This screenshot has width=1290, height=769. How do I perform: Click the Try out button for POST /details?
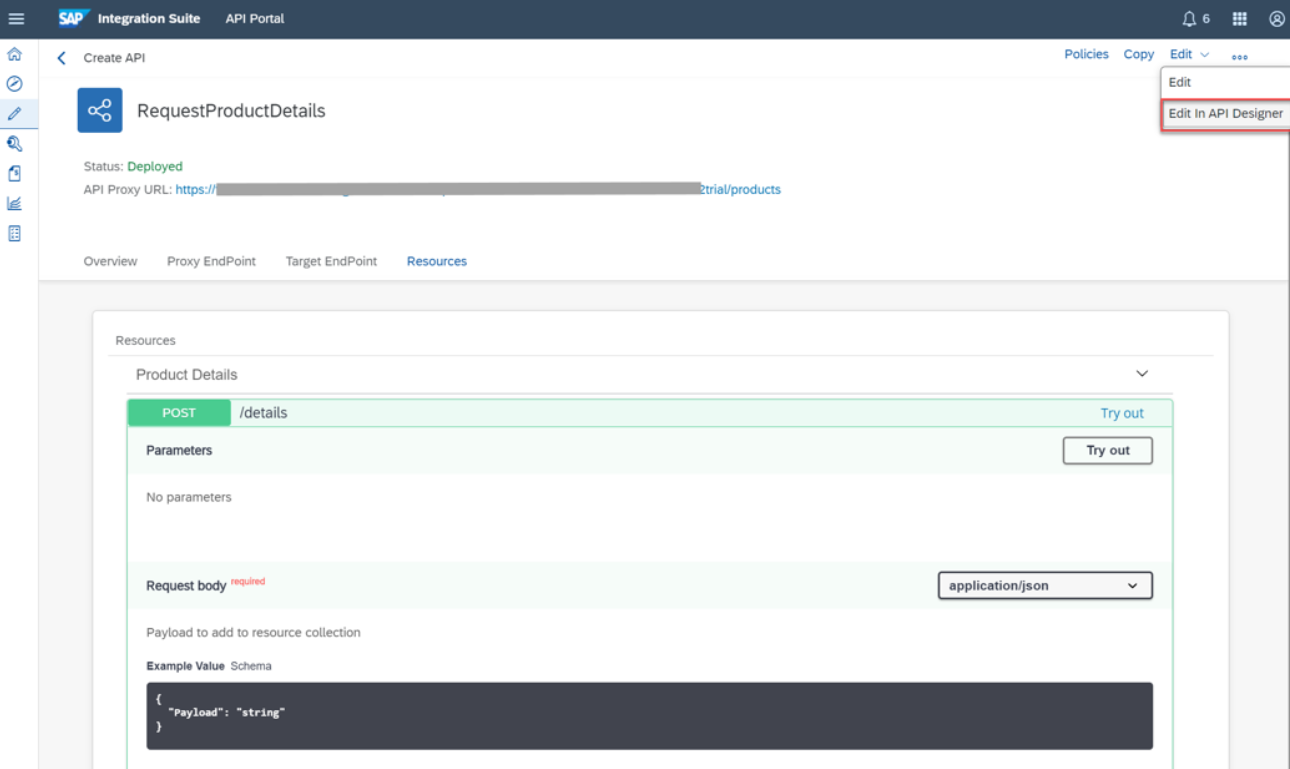(1107, 450)
